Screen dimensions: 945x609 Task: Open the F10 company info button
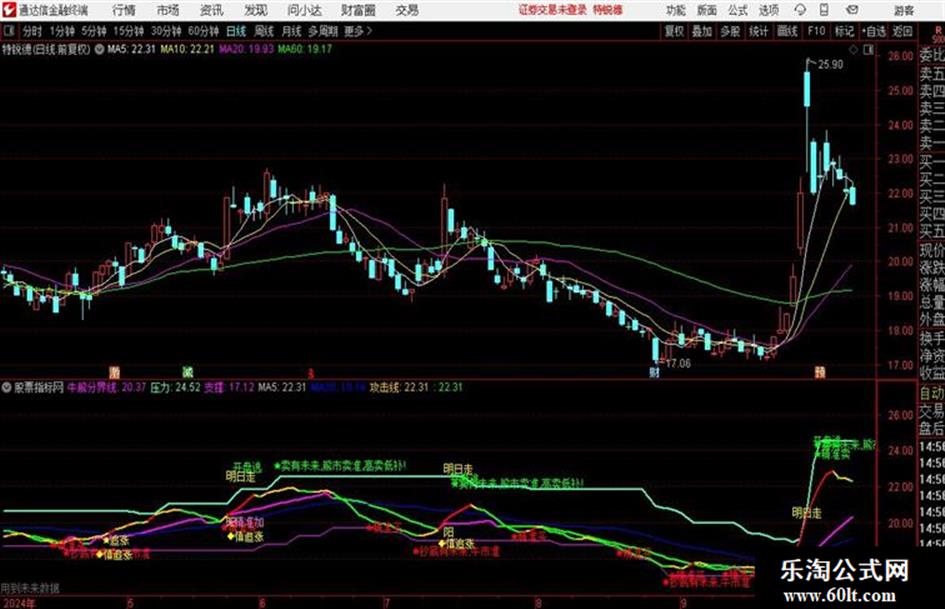tap(816, 31)
